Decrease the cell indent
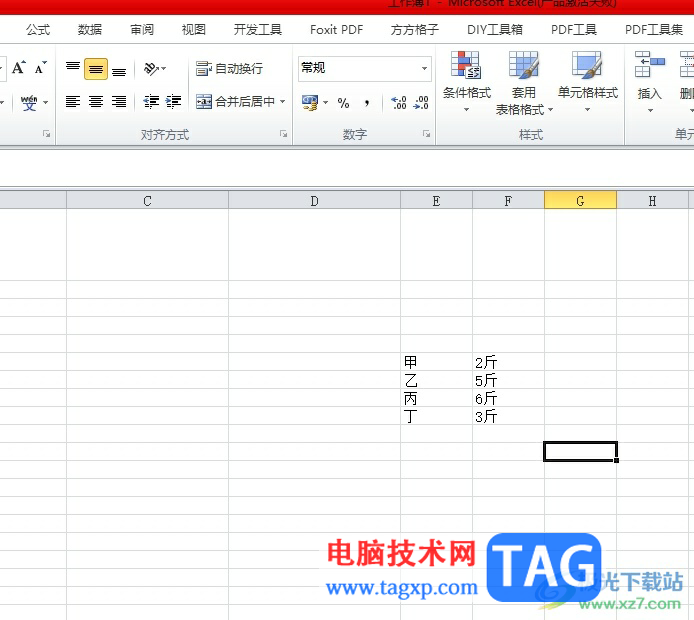 pyautogui.click(x=151, y=102)
